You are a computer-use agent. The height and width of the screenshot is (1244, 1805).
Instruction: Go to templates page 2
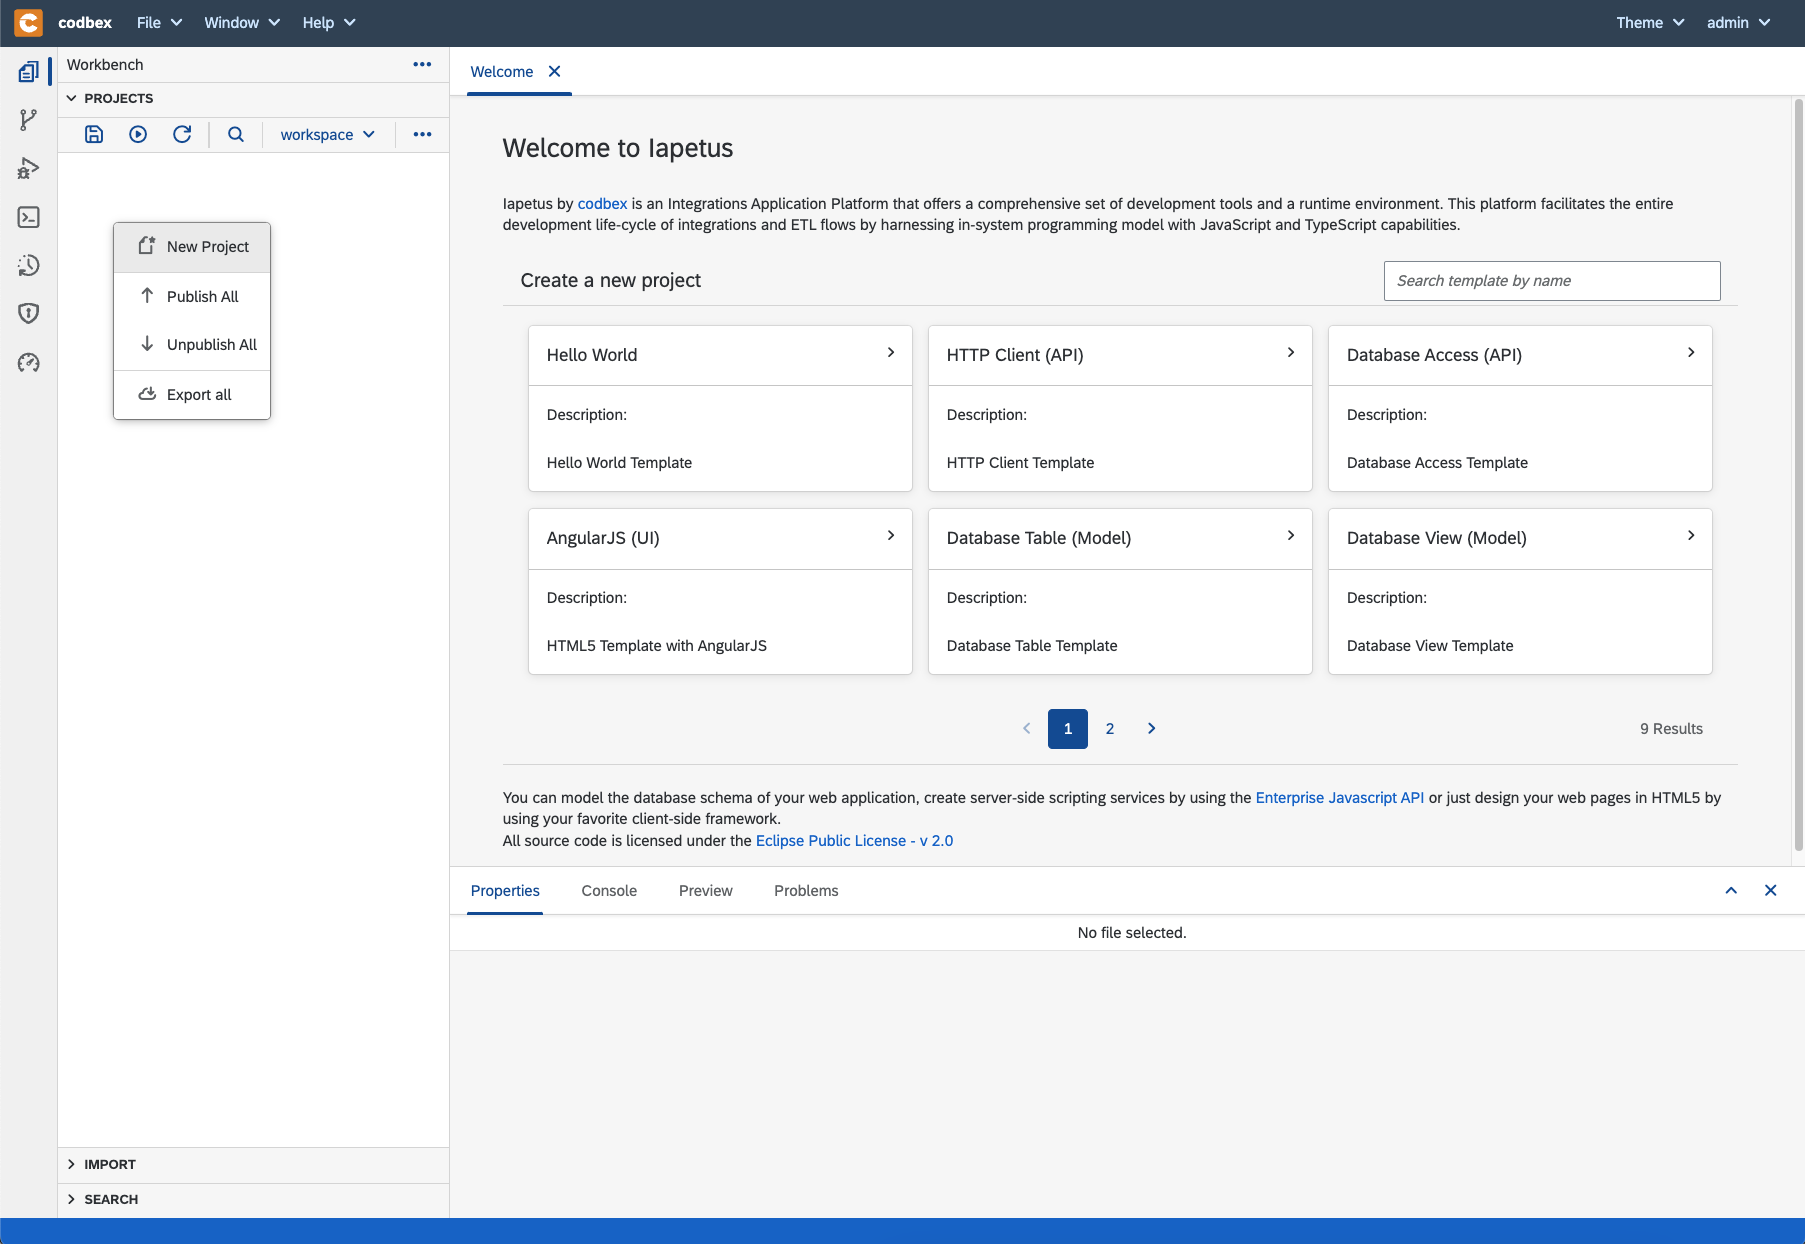coord(1110,728)
